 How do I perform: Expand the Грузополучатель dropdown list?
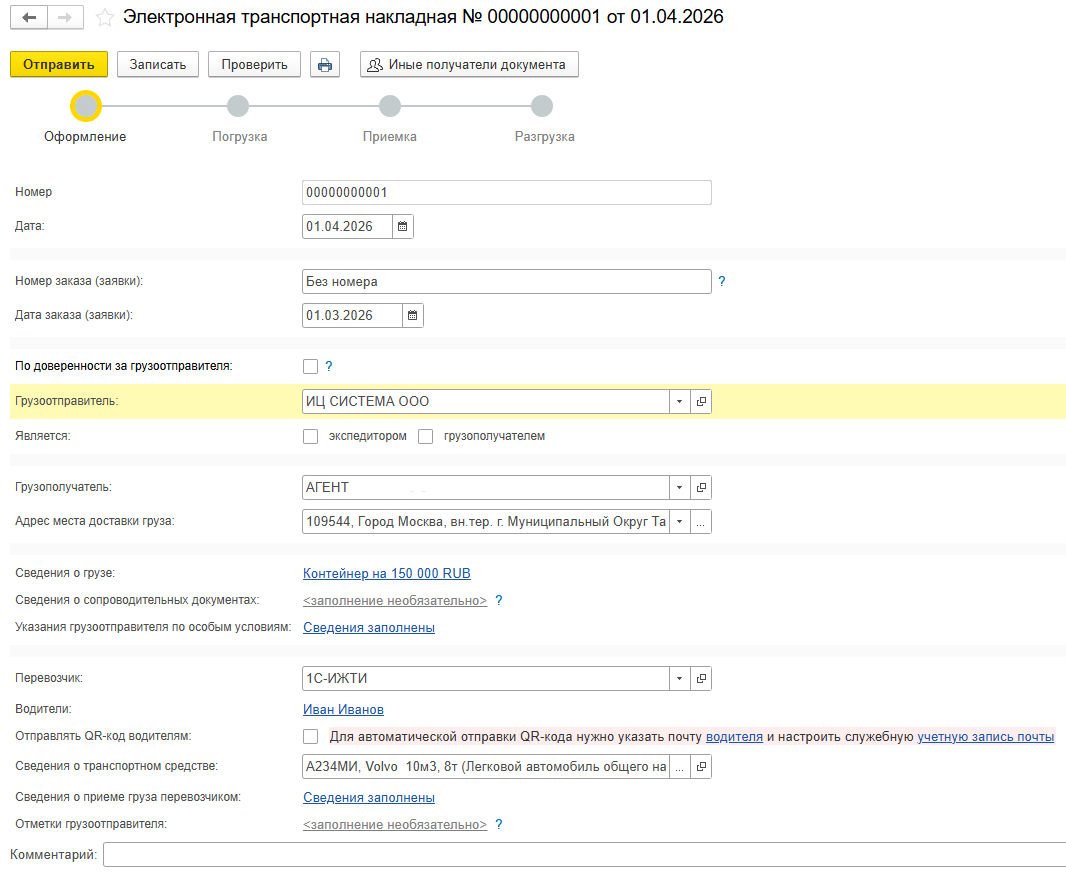point(679,488)
